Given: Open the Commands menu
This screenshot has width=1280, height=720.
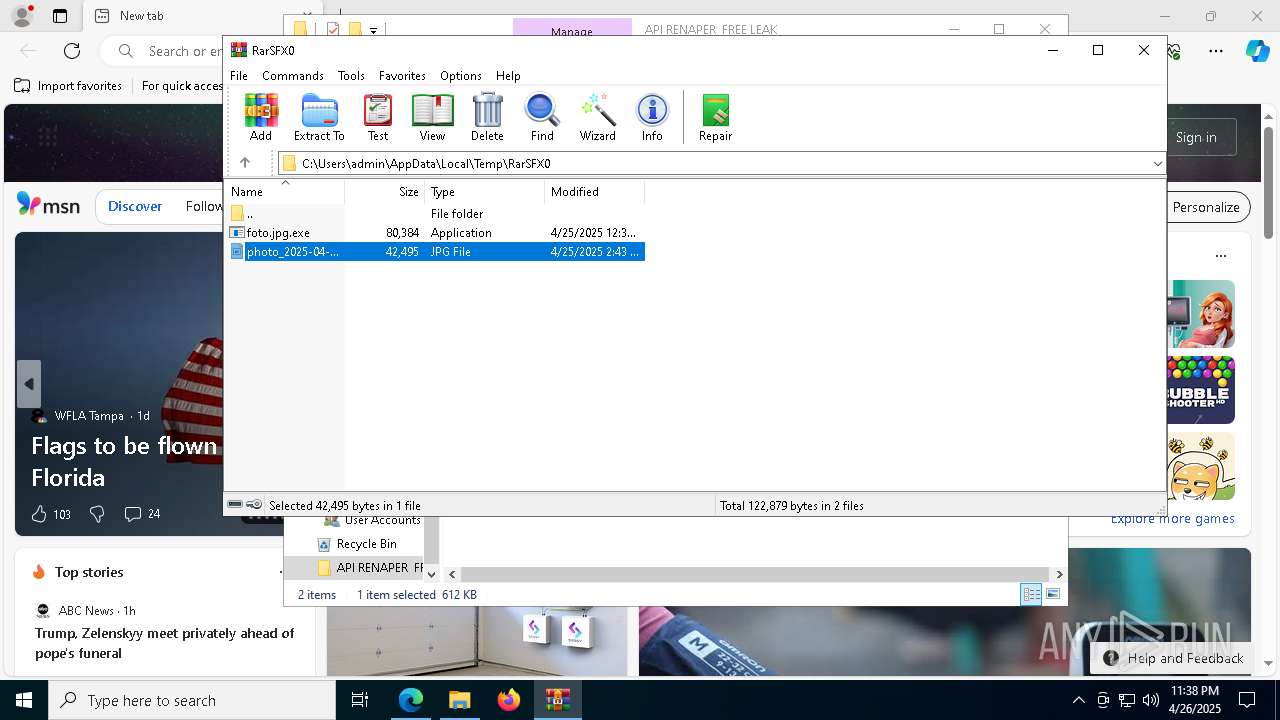Looking at the screenshot, I should pyautogui.click(x=293, y=75).
